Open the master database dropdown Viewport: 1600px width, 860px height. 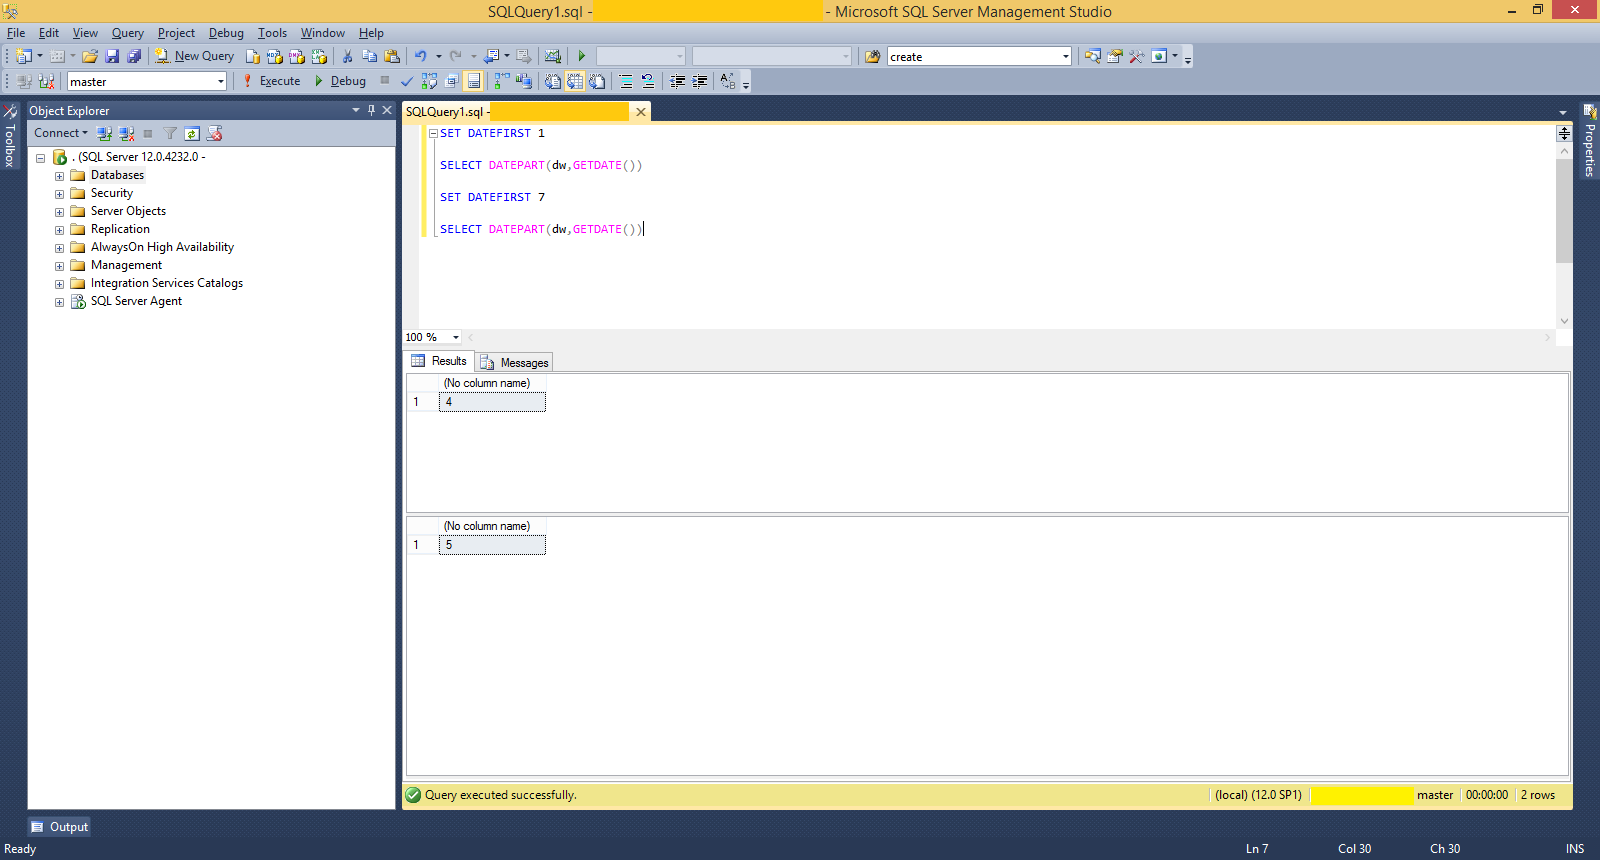(220, 82)
